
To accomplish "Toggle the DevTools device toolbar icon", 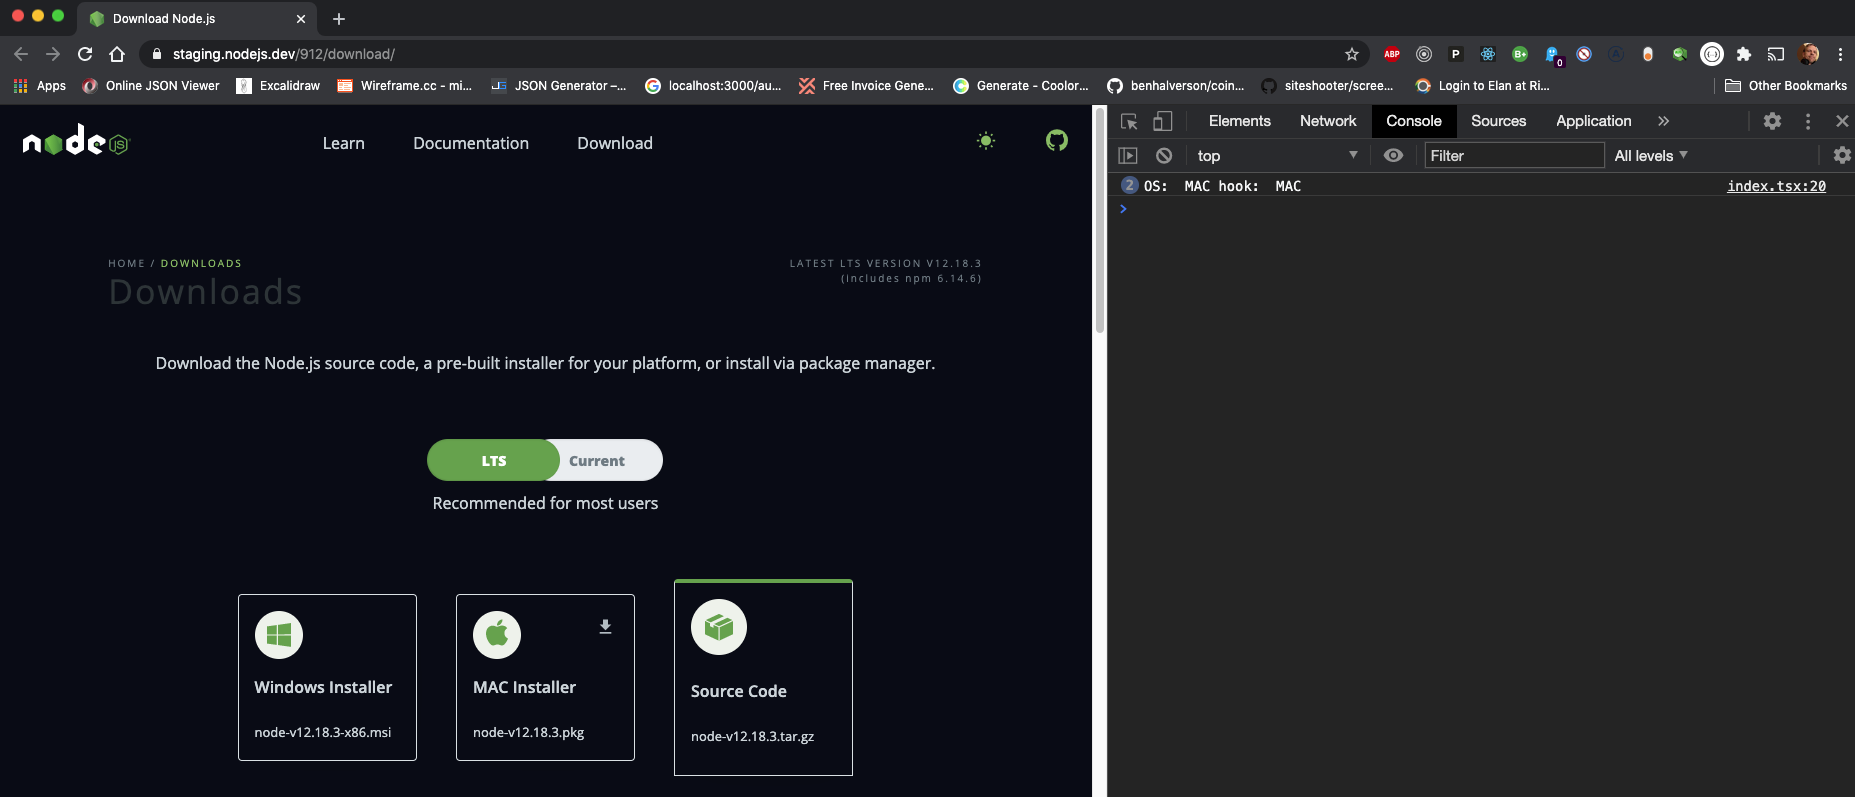I will coord(1162,121).
